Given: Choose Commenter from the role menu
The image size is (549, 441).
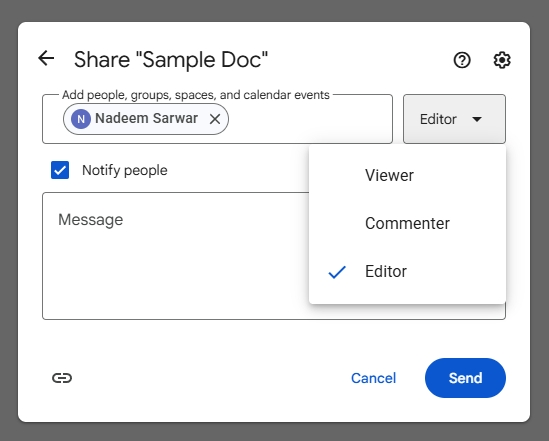Looking at the screenshot, I should coord(407,223).
